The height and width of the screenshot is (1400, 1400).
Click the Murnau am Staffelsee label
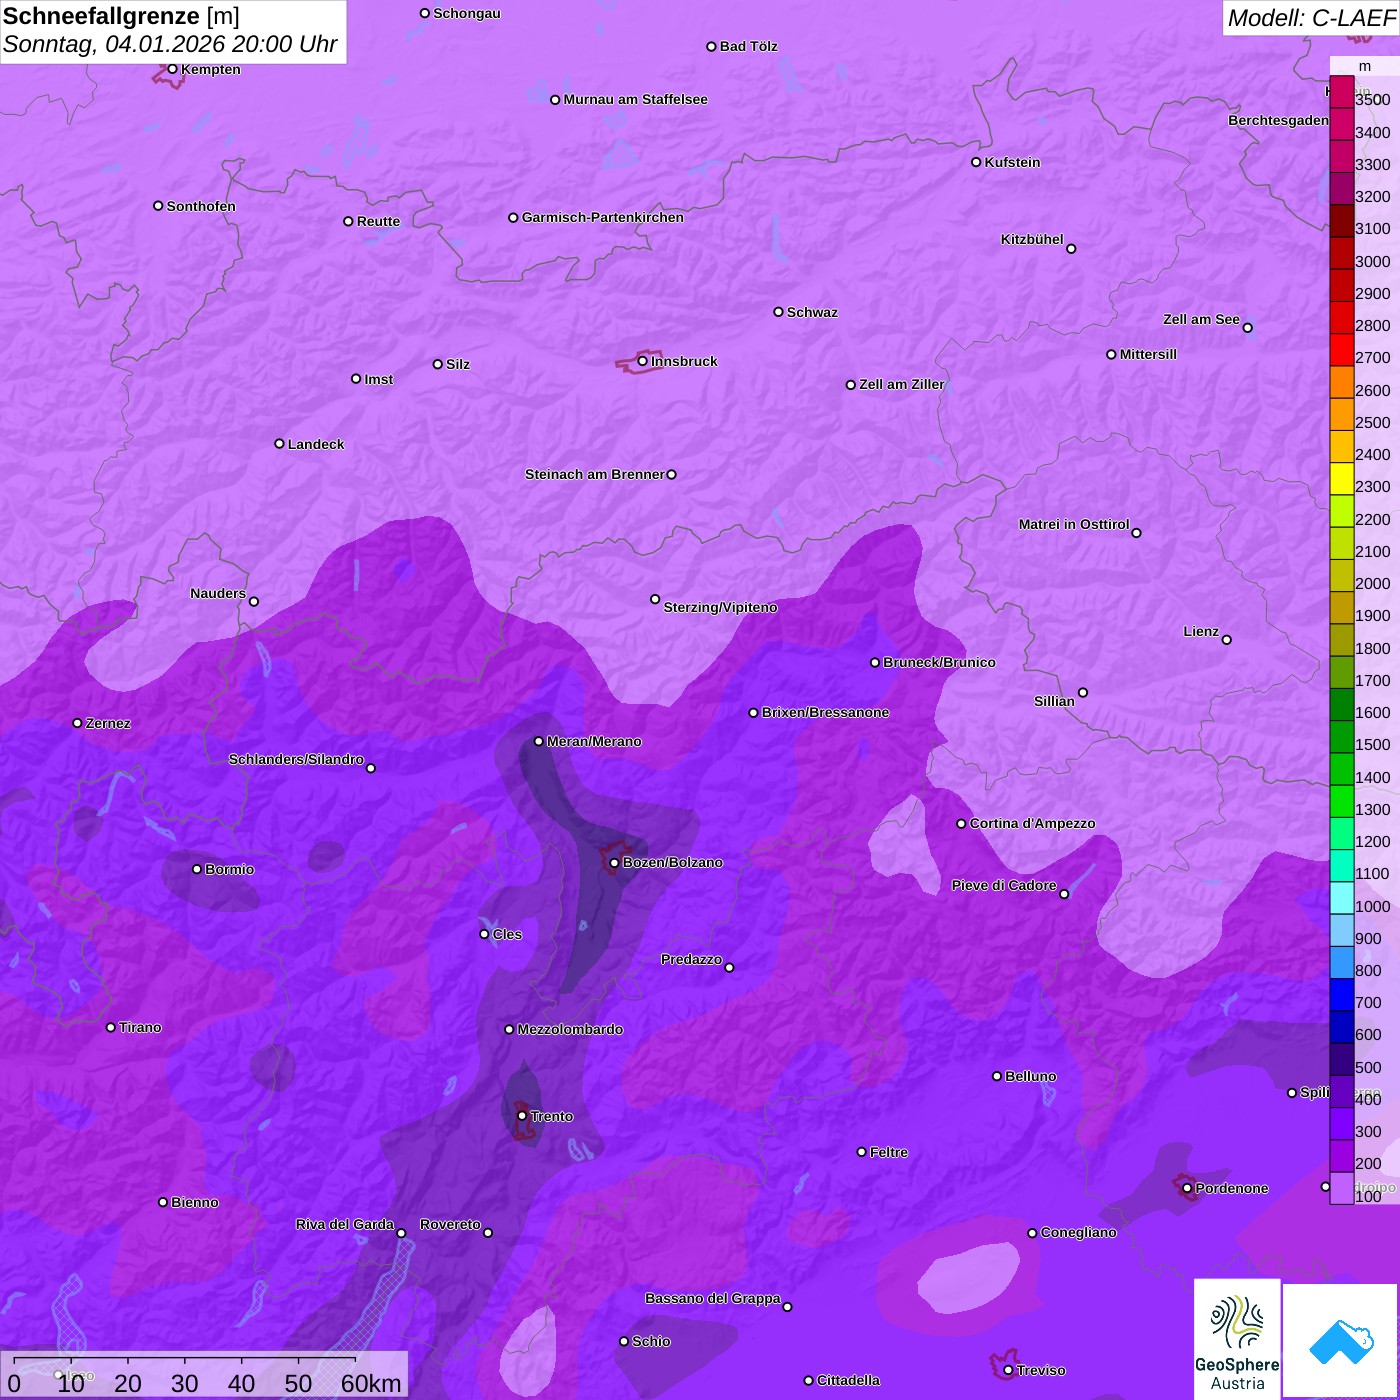[636, 99]
